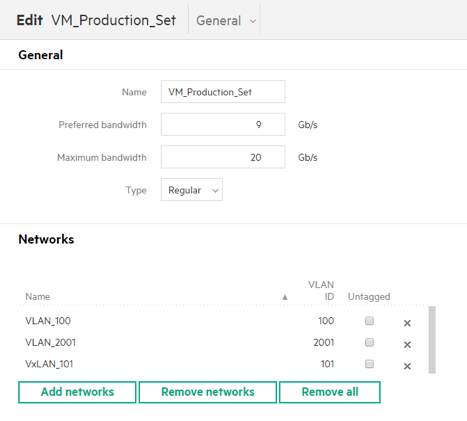Remove VLAN_100 with its X icon
Screen dimensions: 467x421
click(x=407, y=323)
